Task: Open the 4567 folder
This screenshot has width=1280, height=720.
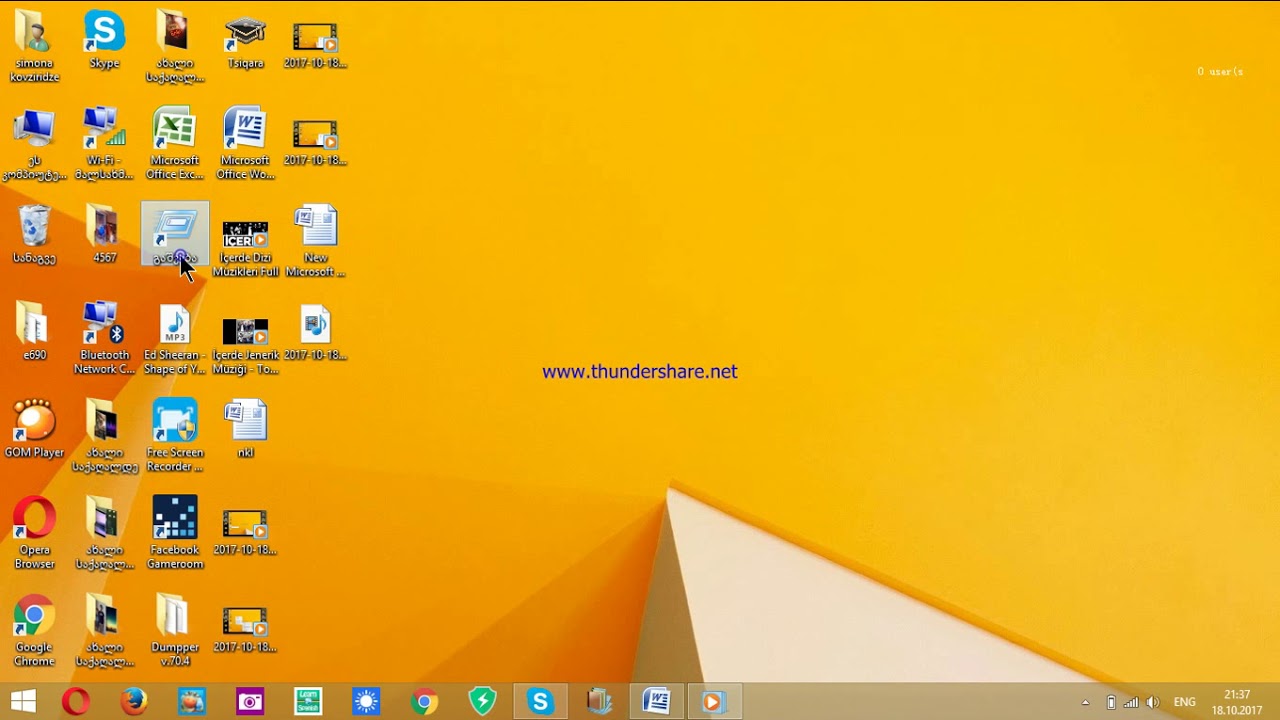Action: point(104,235)
